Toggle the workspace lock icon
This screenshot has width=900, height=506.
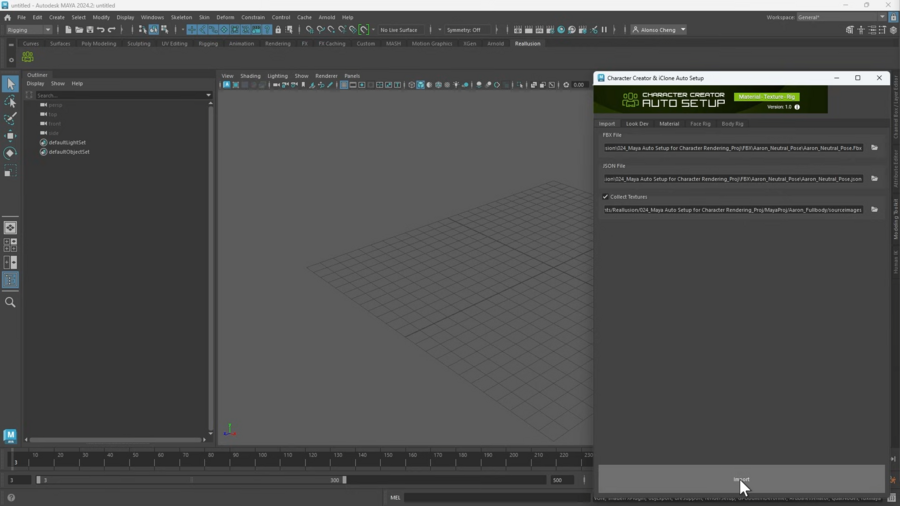pyautogui.click(x=893, y=17)
